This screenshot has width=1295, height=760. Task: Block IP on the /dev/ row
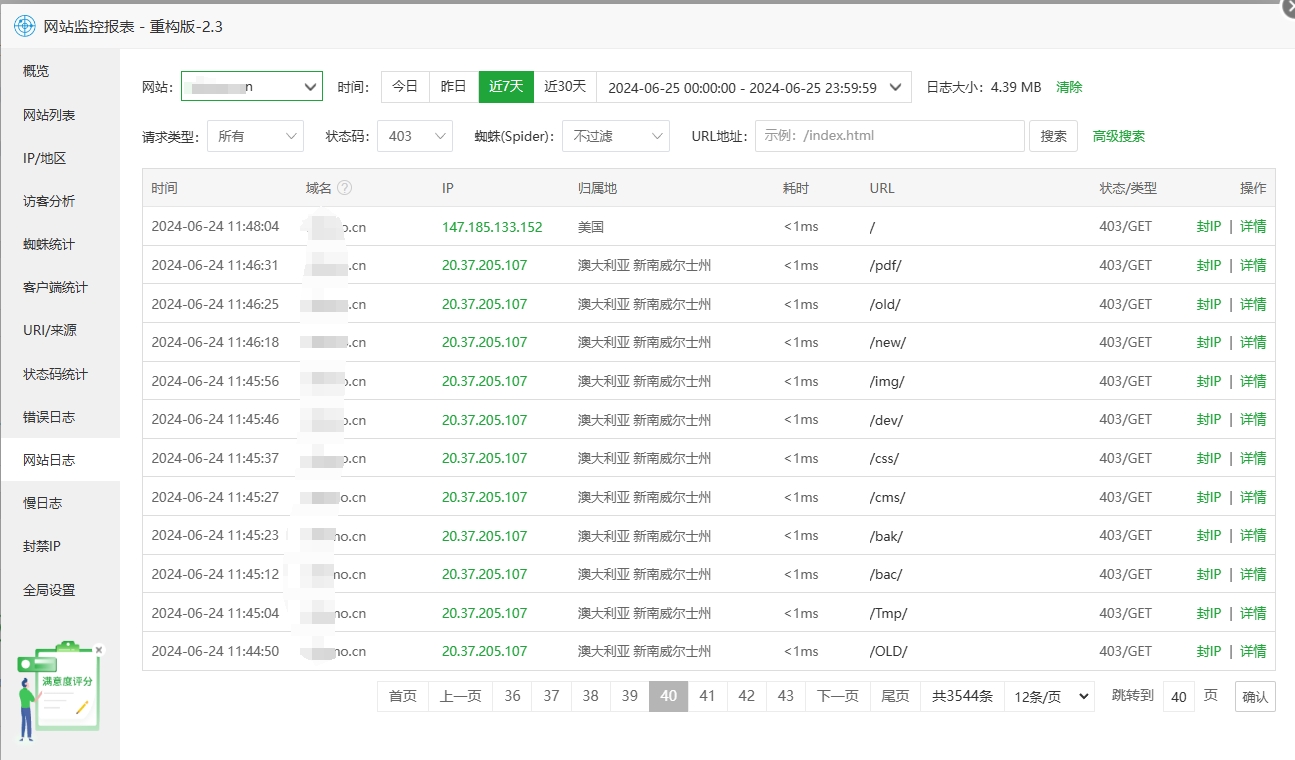pos(1209,420)
